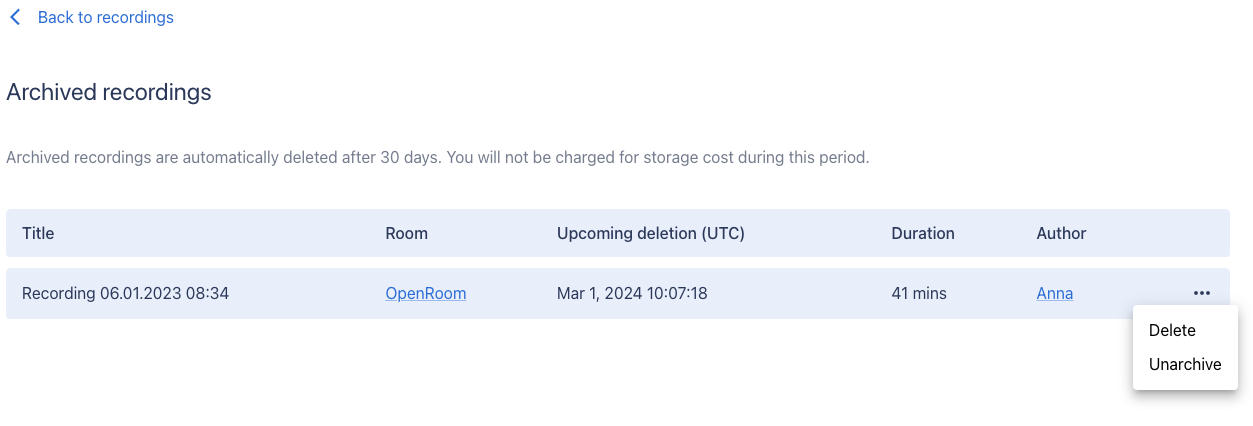Click the Author column header
This screenshot has width=1253, height=426.
tap(1061, 233)
